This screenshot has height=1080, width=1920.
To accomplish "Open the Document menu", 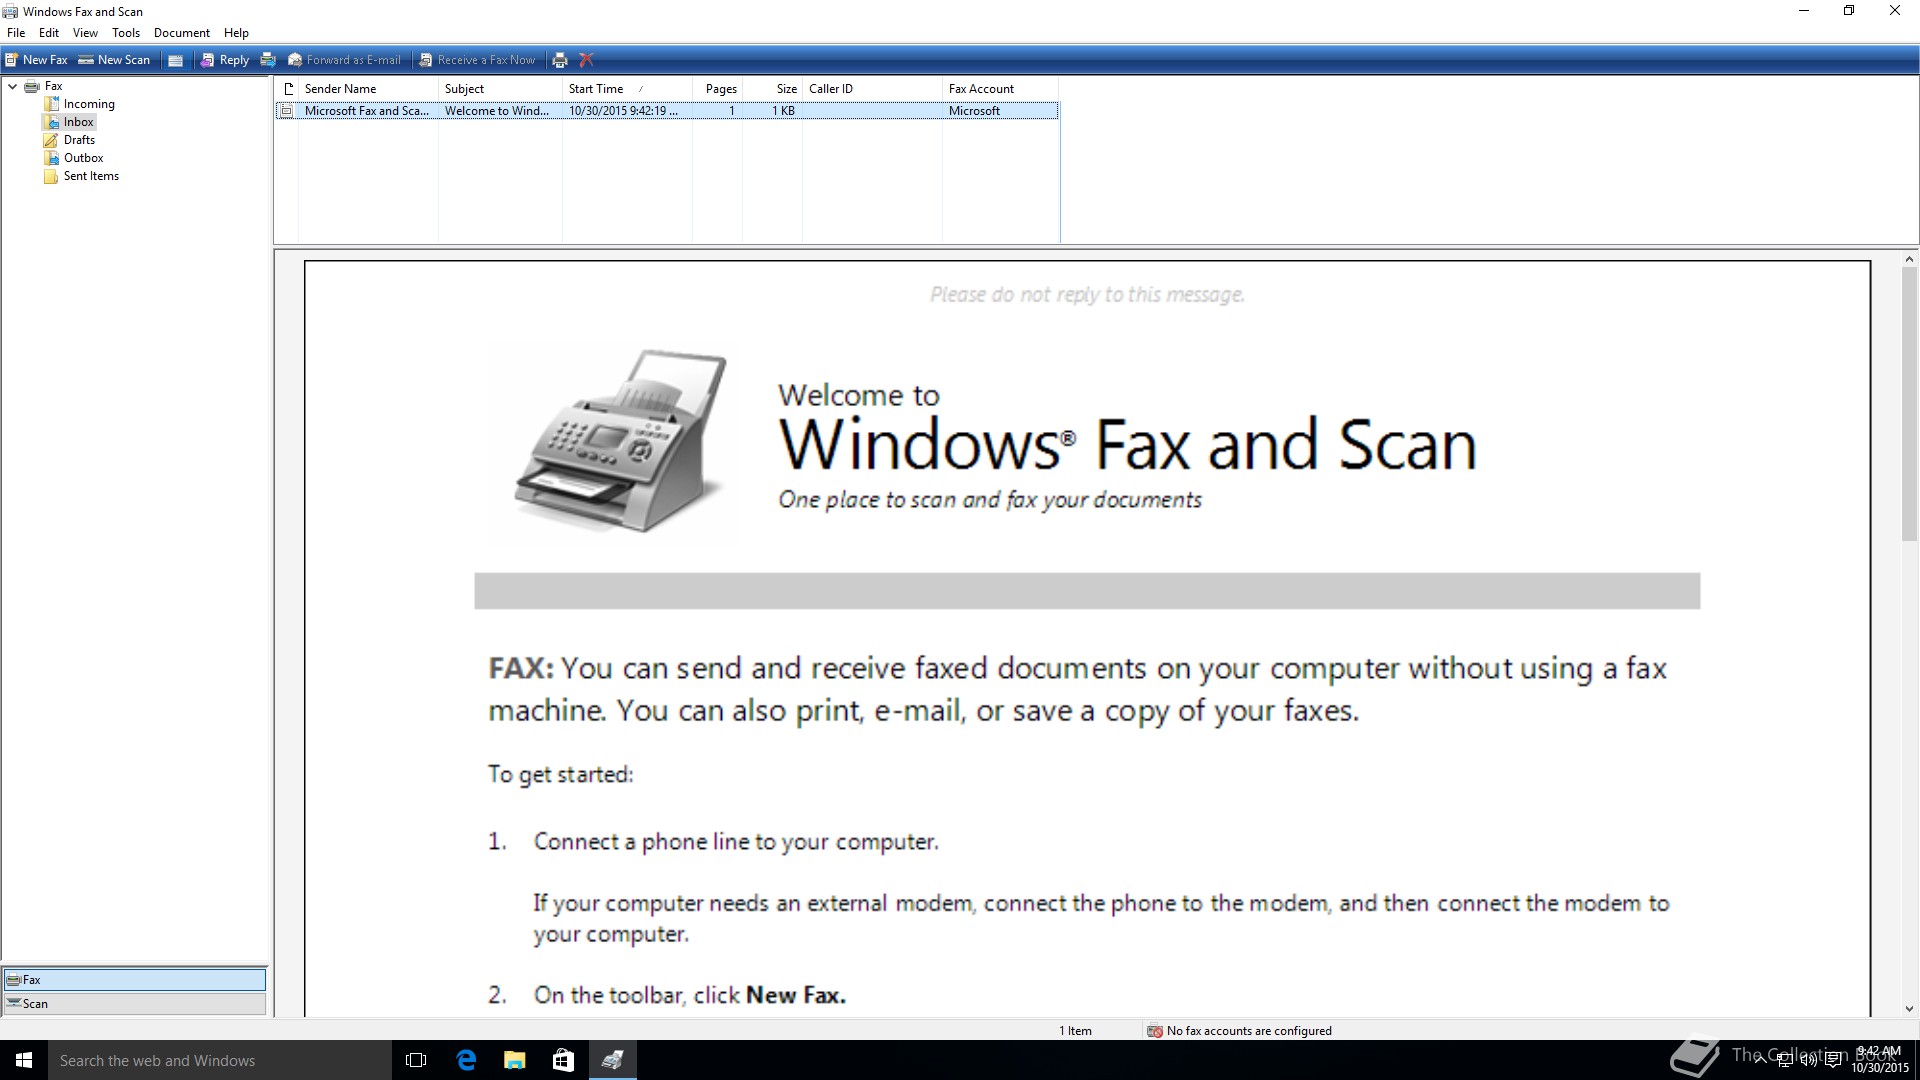I will click(x=181, y=33).
